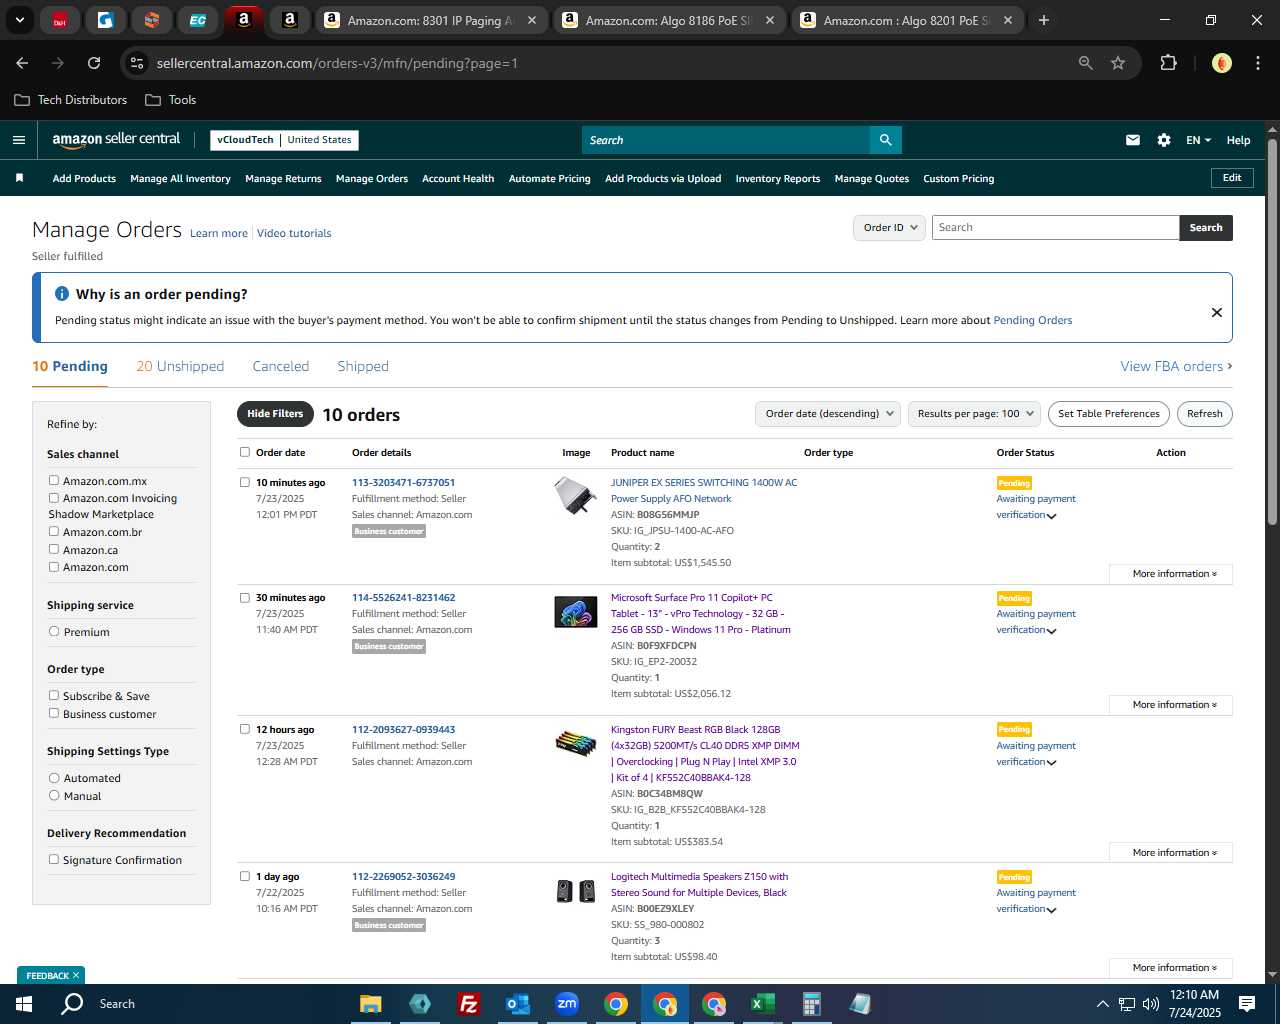This screenshot has width=1280, height=1024.
Task: Select order 113-3203471-6737051 checkbox
Action: coord(245,482)
